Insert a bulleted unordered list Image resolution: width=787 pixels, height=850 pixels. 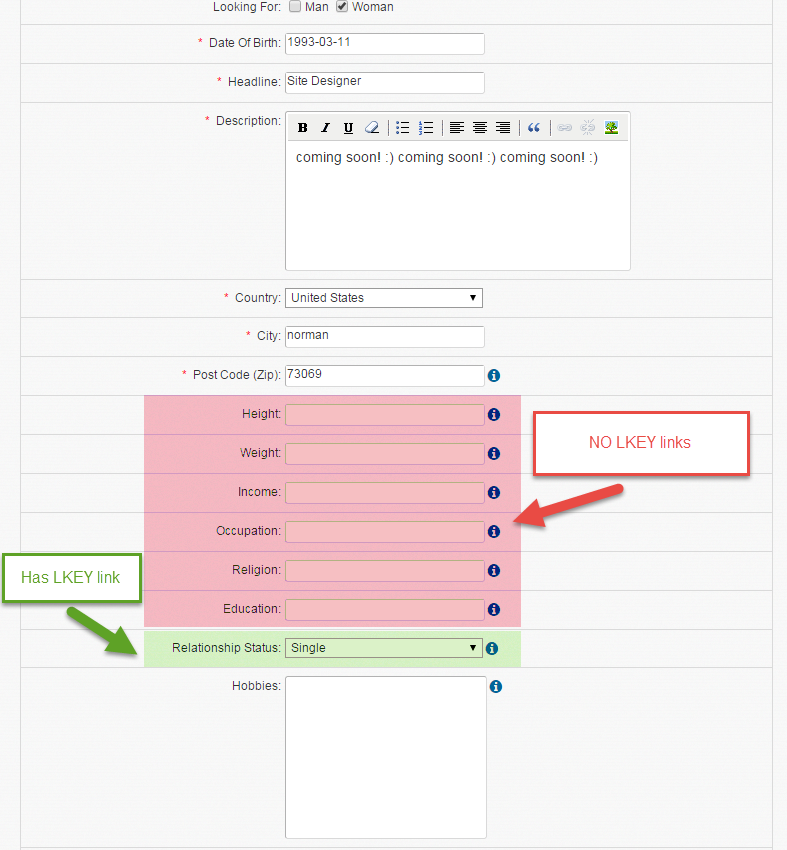[x=402, y=128]
